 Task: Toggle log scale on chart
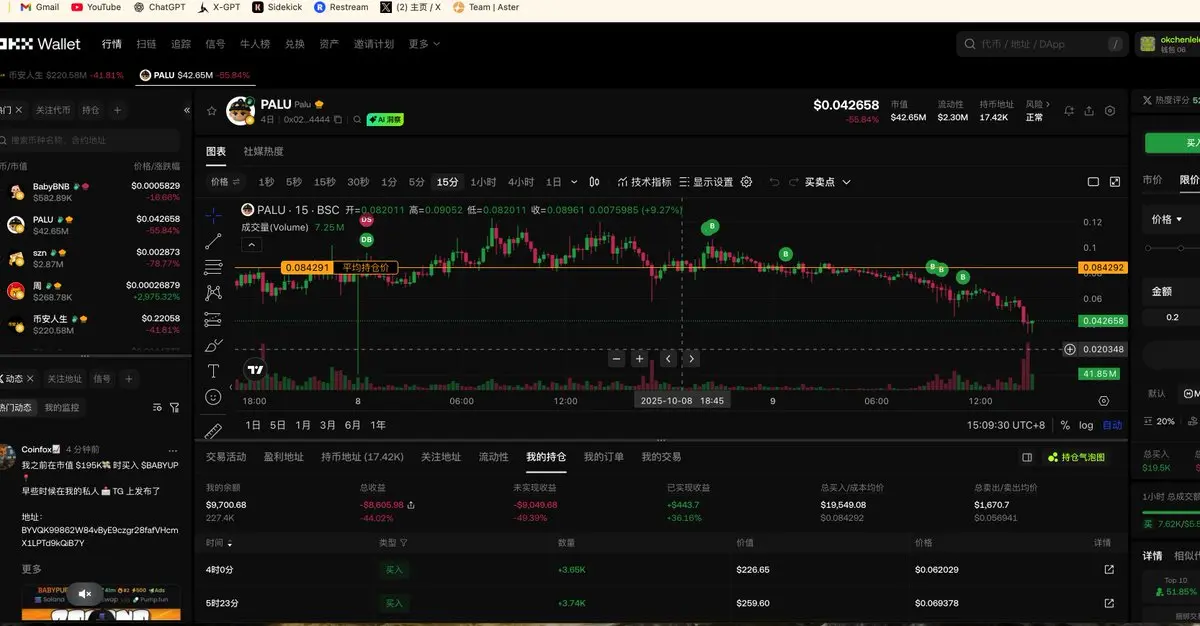1086,425
